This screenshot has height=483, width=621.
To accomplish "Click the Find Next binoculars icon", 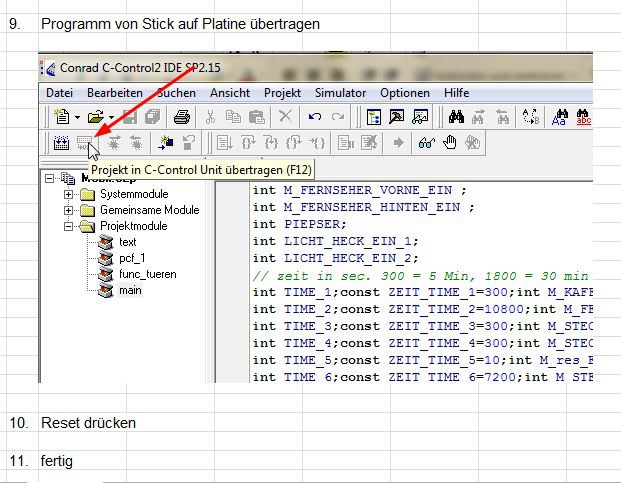I will click(479, 117).
